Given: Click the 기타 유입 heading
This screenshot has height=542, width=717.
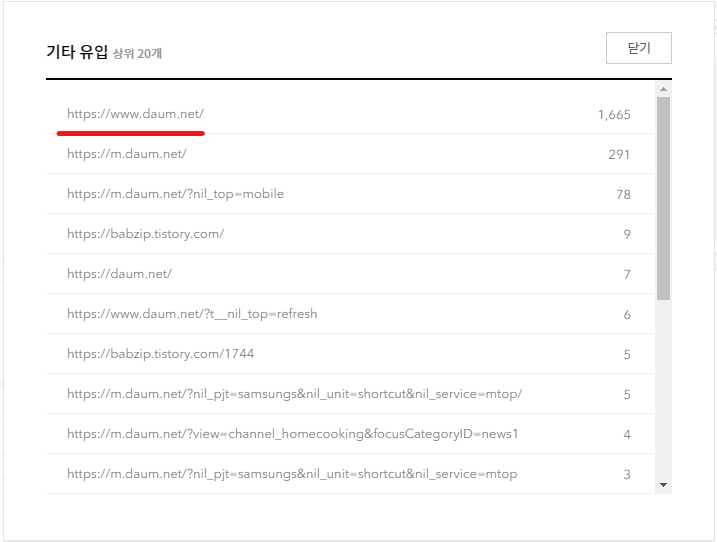Looking at the screenshot, I should (77, 52).
